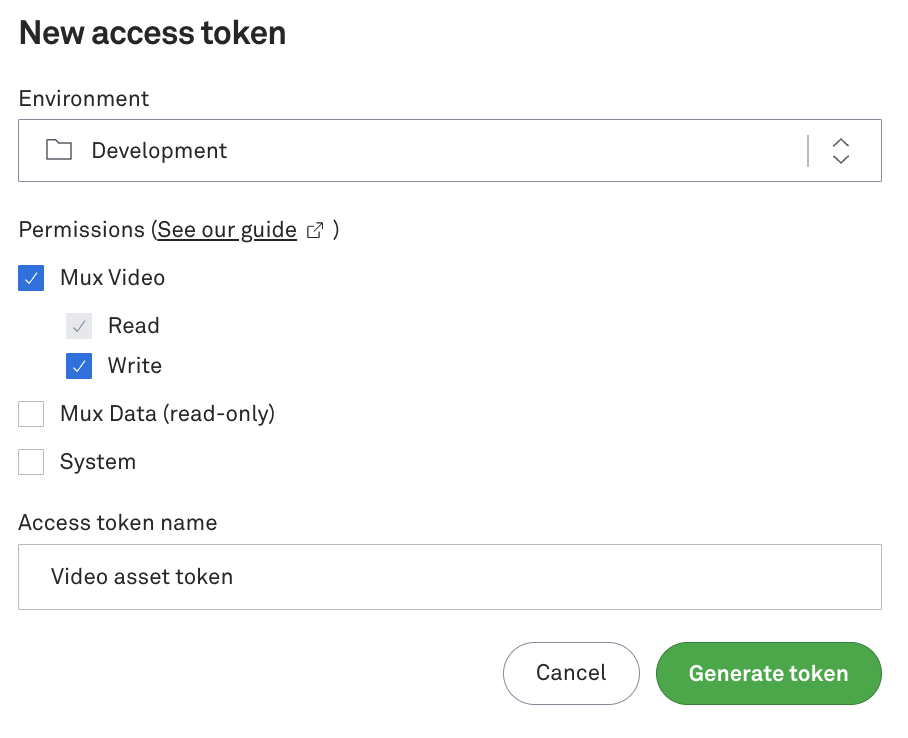Click the grayed checkmark in Read checkbox
The width and height of the screenshot is (908, 738).
(78, 325)
